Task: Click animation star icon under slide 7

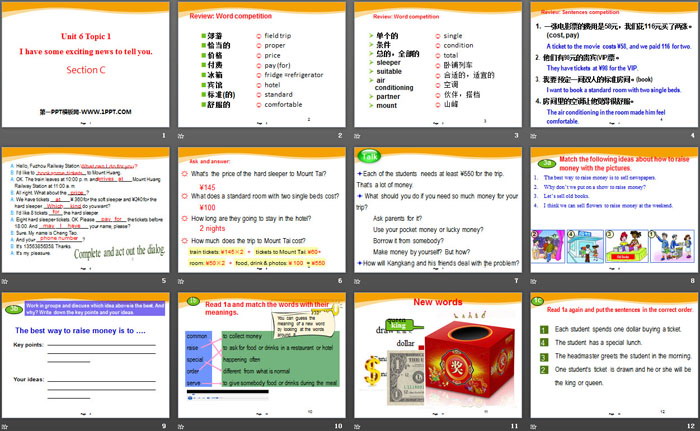Action: click(x=357, y=281)
